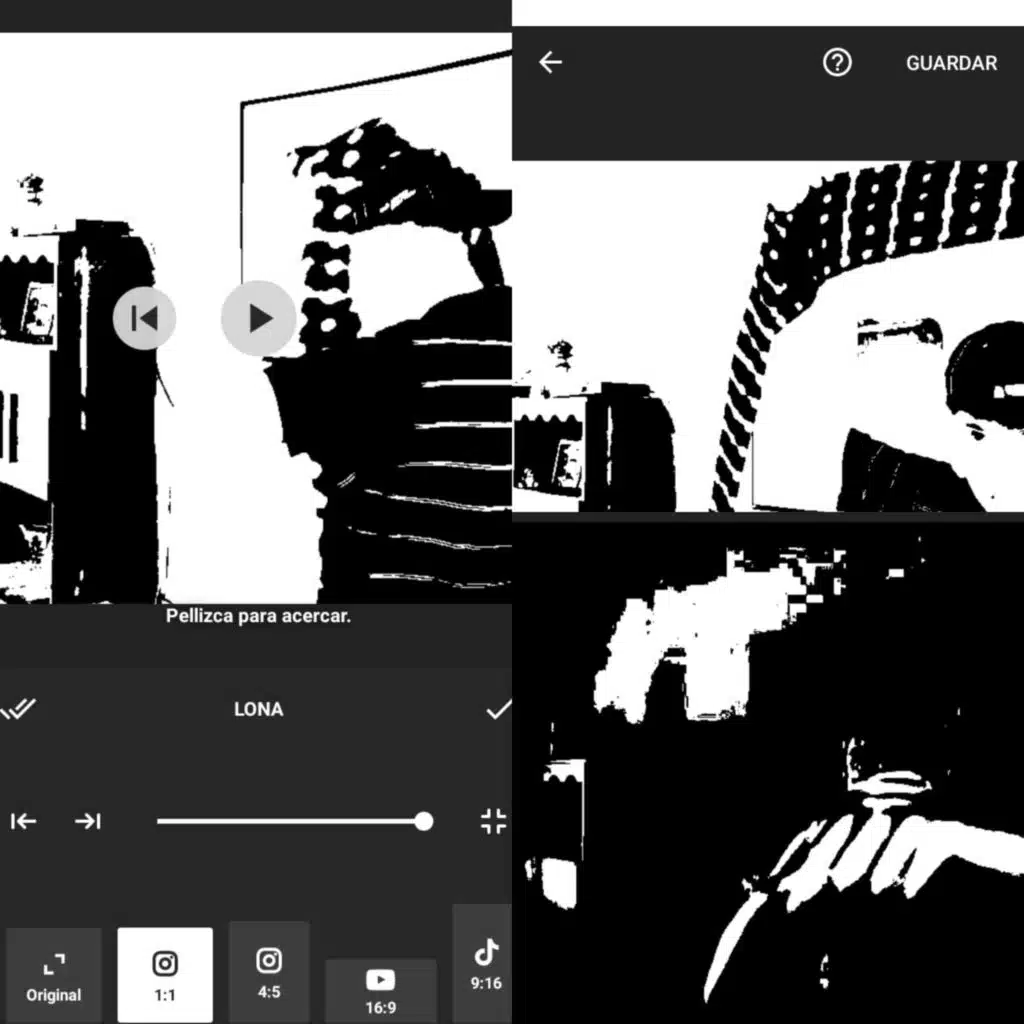1024x1024 pixels.
Task: Tap the fit-to-canvas compress icon
Action: pyautogui.click(x=493, y=821)
